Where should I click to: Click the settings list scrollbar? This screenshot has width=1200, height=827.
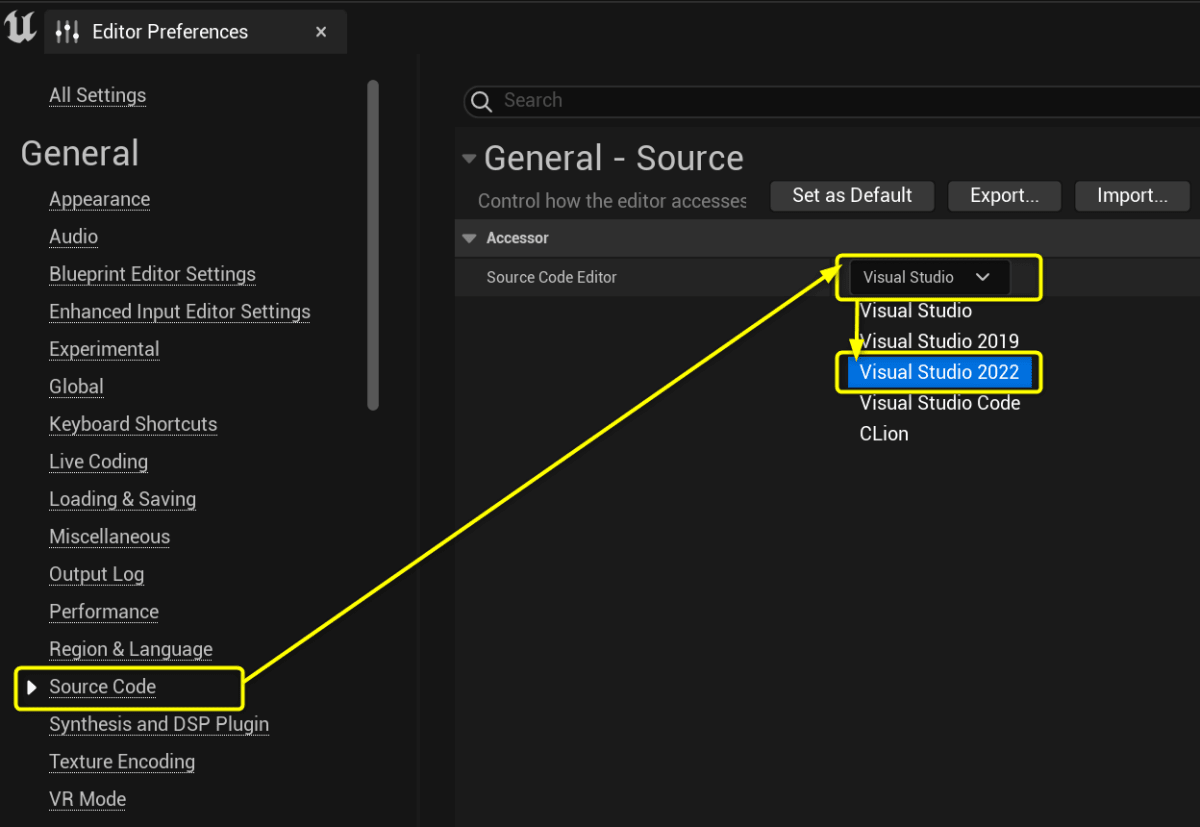click(x=374, y=240)
